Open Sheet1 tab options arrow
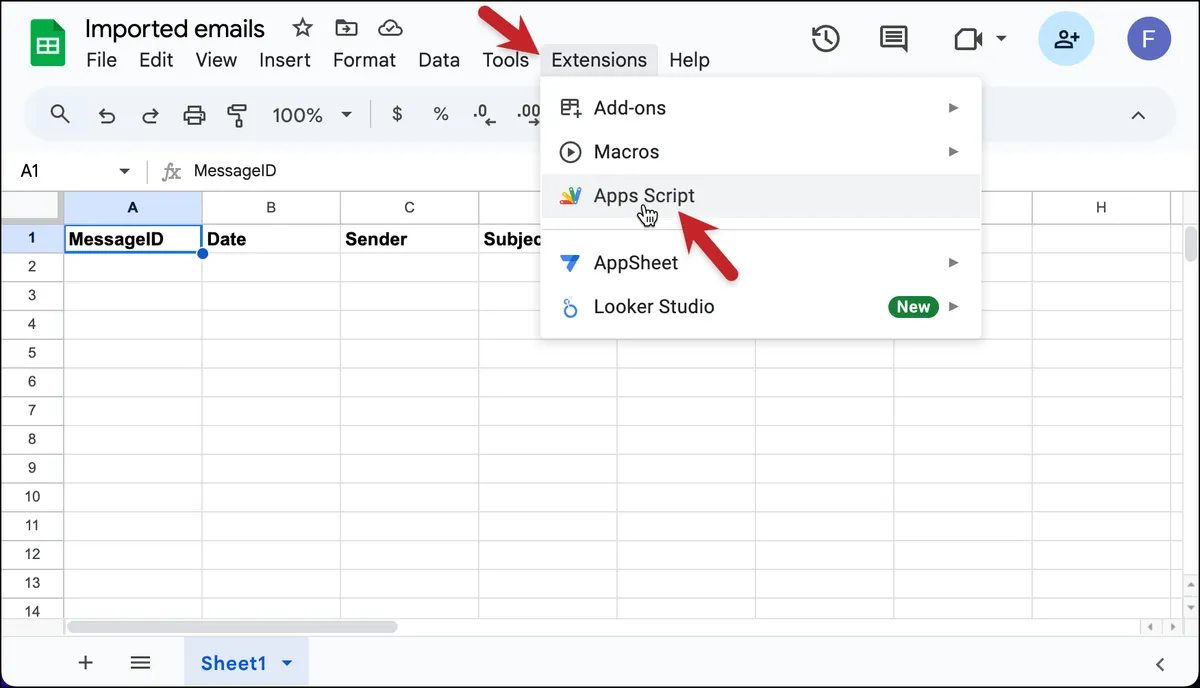The image size is (1200, 688). tap(287, 663)
